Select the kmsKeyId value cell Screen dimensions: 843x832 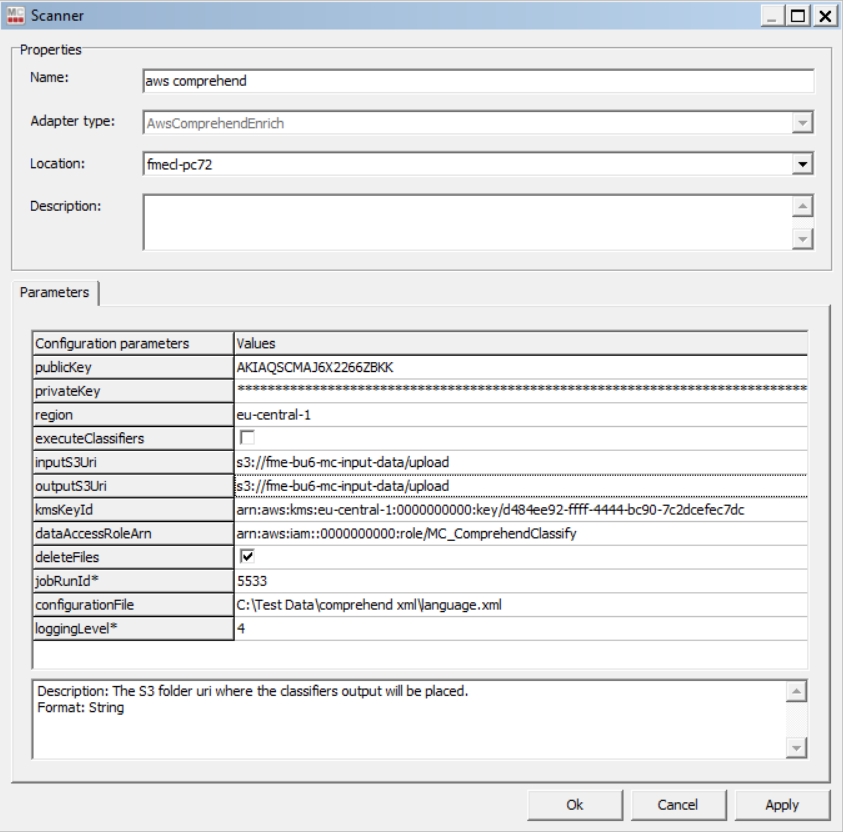click(x=520, y=510)
